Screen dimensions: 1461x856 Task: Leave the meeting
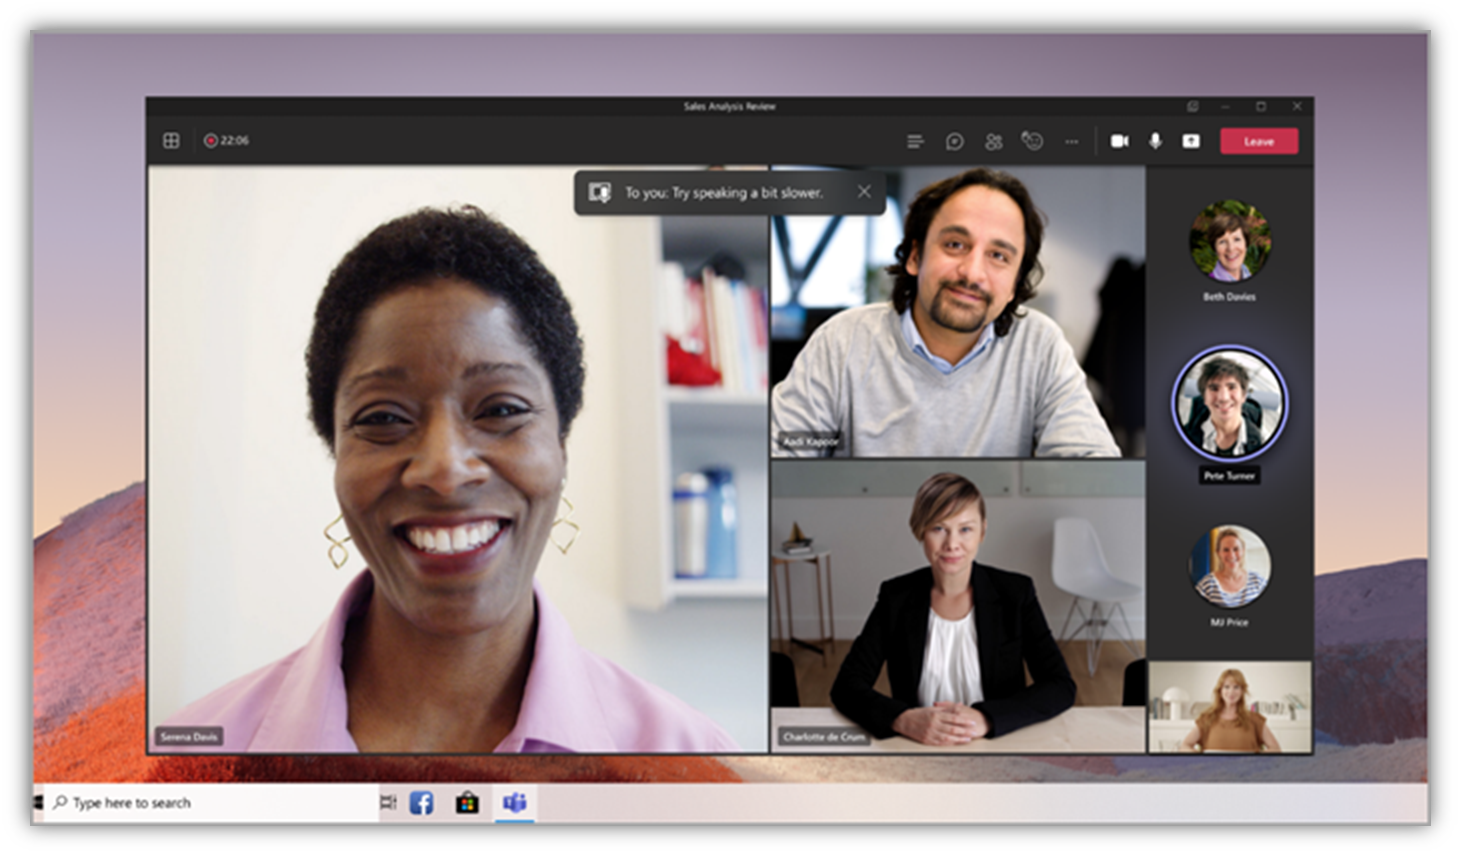(x=1258, y=141)
